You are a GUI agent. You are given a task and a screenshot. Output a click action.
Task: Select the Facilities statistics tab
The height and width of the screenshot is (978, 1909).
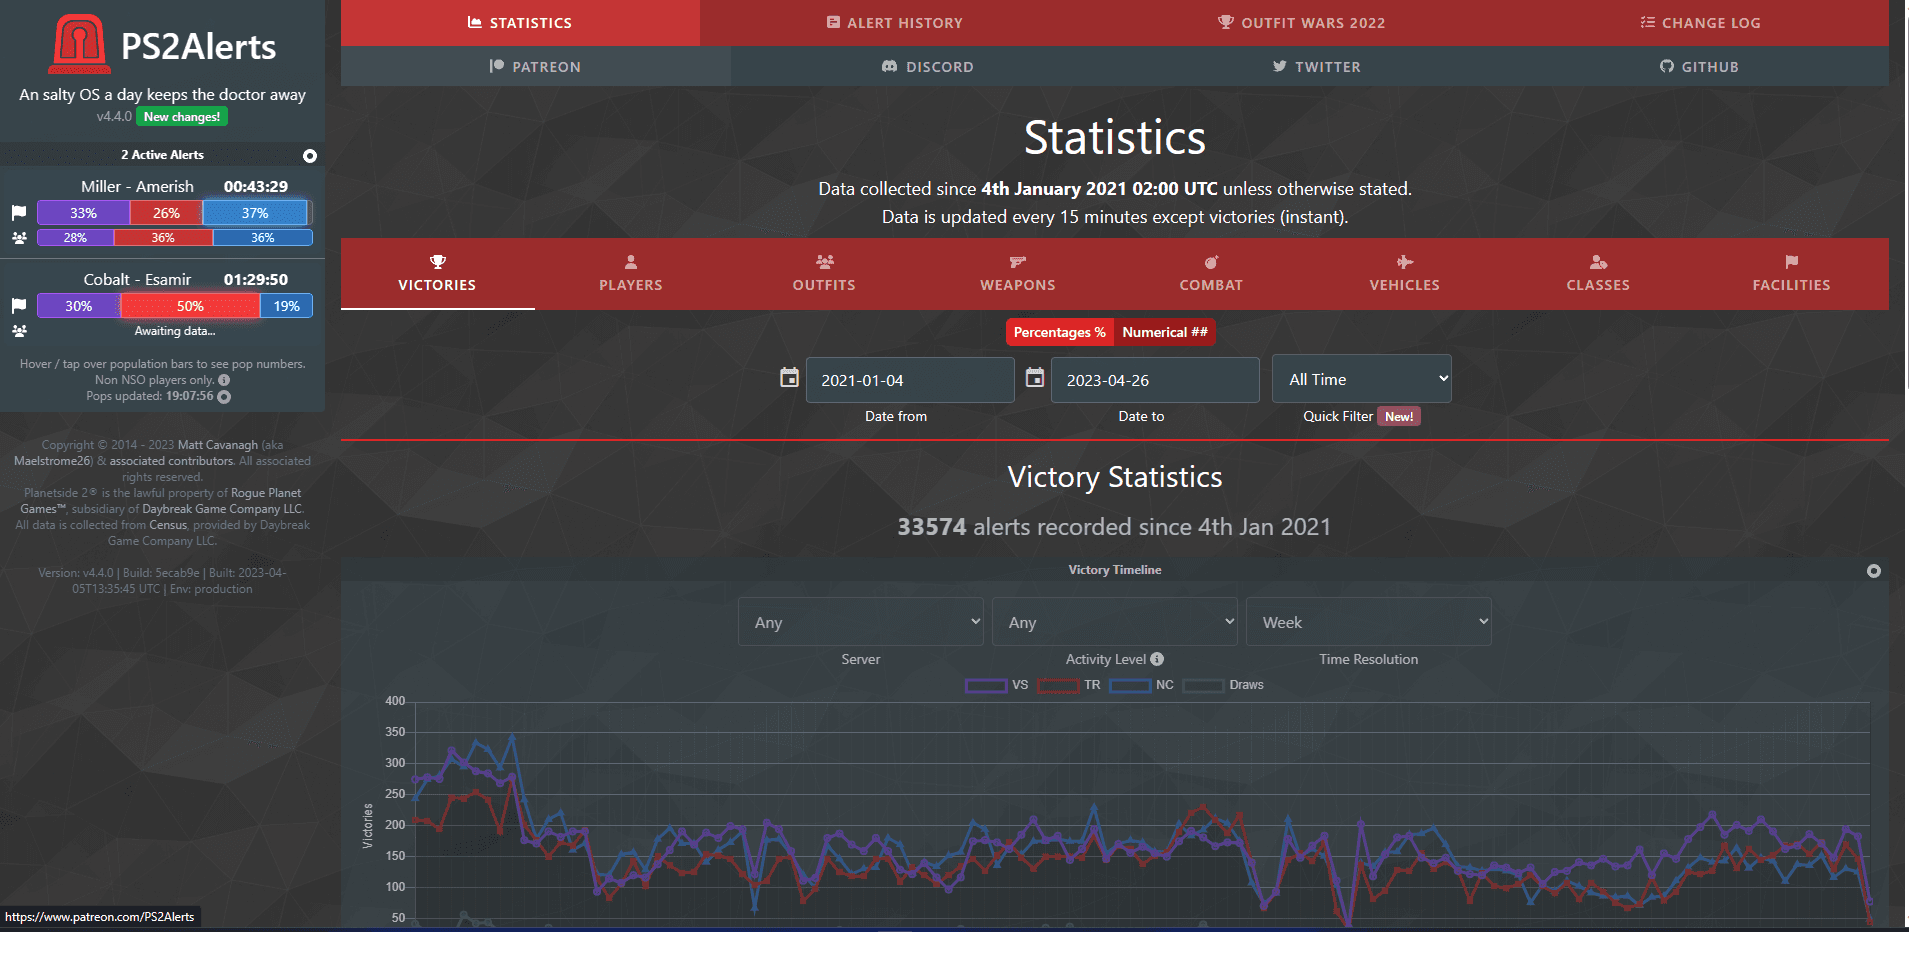pyautogui.click(x=1792, y=274)
